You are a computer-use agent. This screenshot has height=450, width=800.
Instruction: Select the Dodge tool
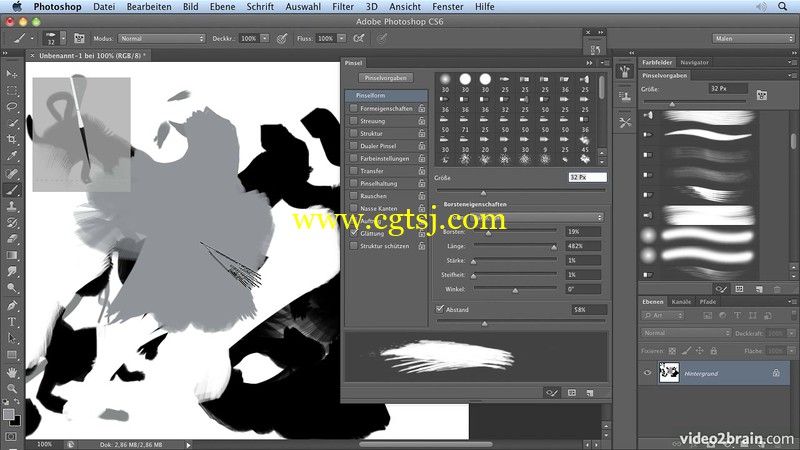(x=11, y=288)
